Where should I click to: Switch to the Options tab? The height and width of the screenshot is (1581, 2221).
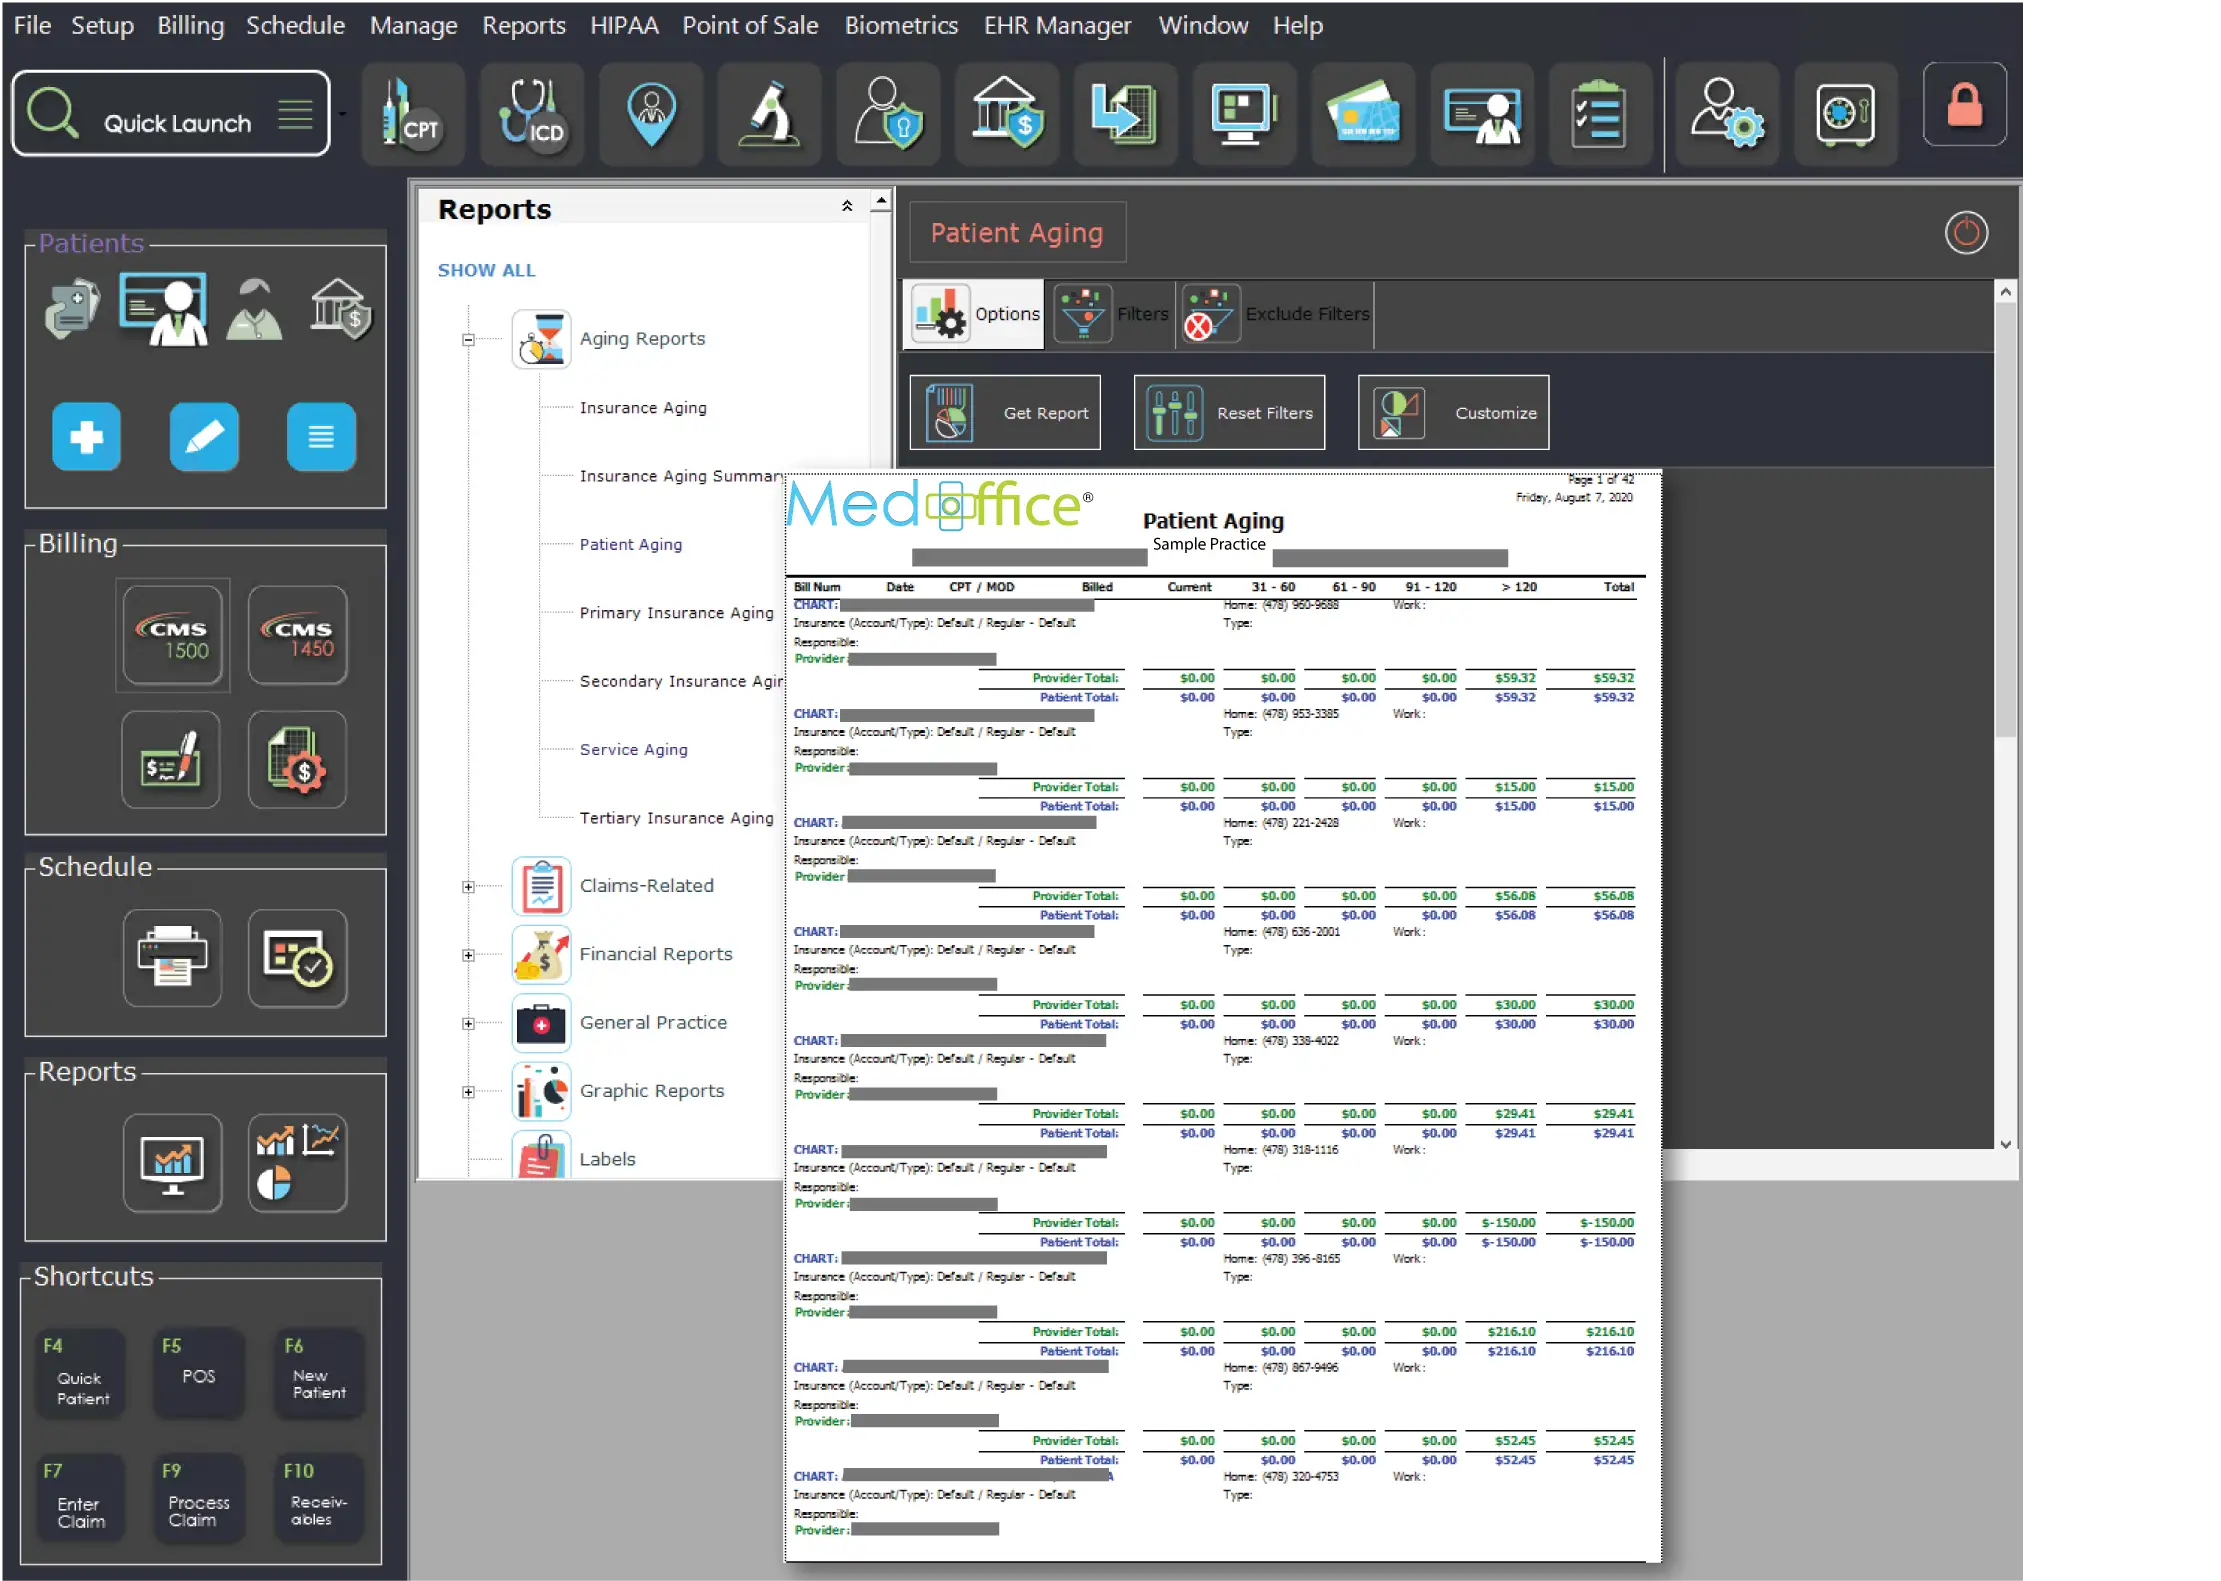pos(975,314)
